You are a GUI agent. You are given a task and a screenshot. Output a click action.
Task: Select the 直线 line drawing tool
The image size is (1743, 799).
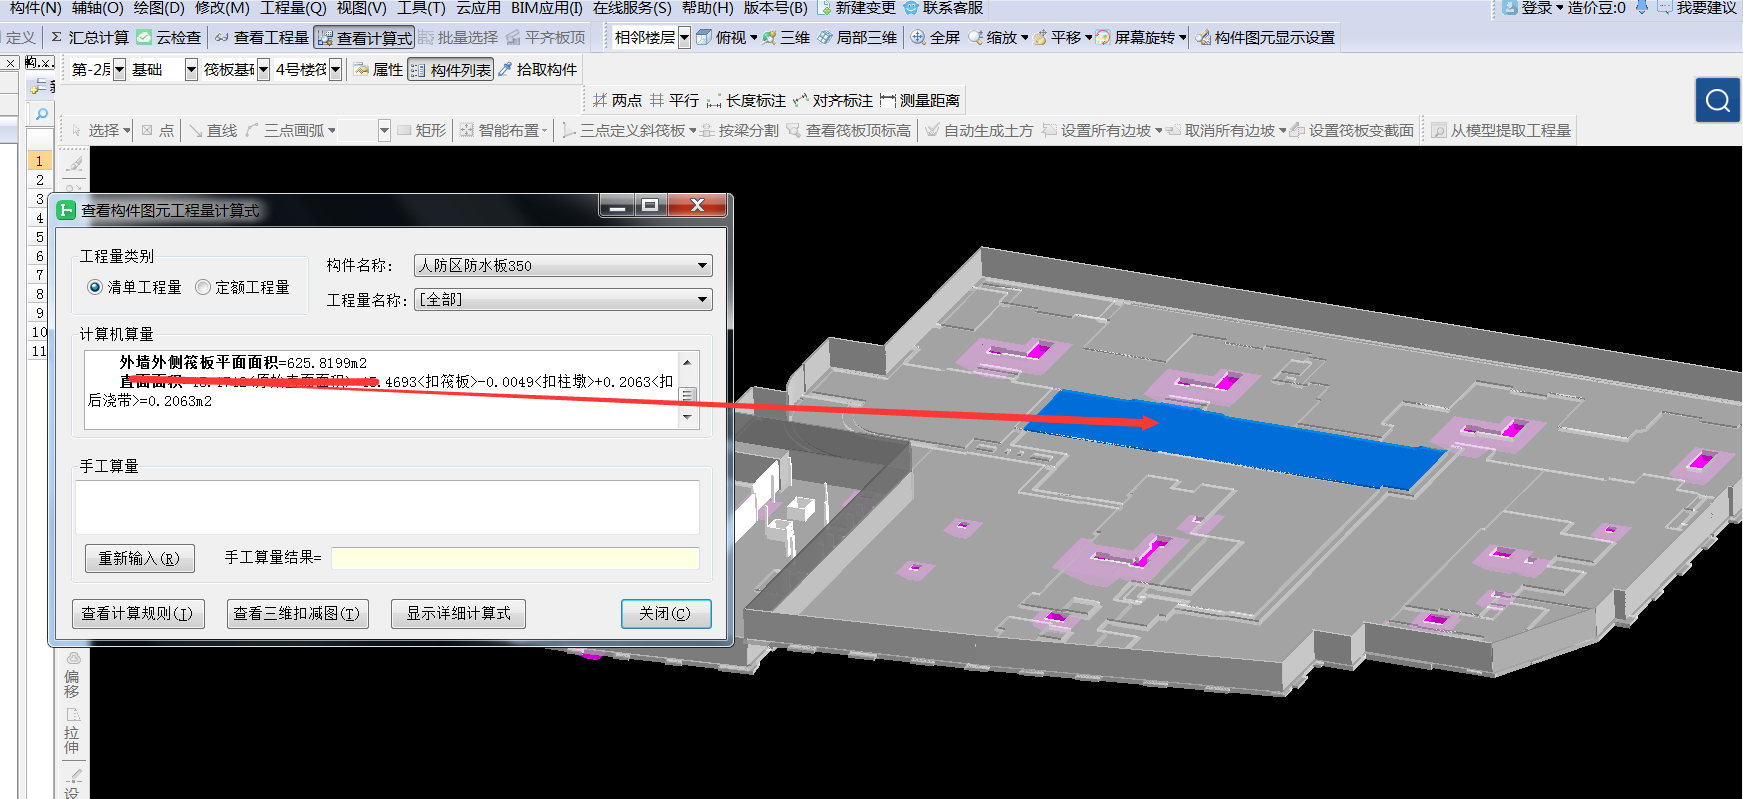(x=213, y=130)
